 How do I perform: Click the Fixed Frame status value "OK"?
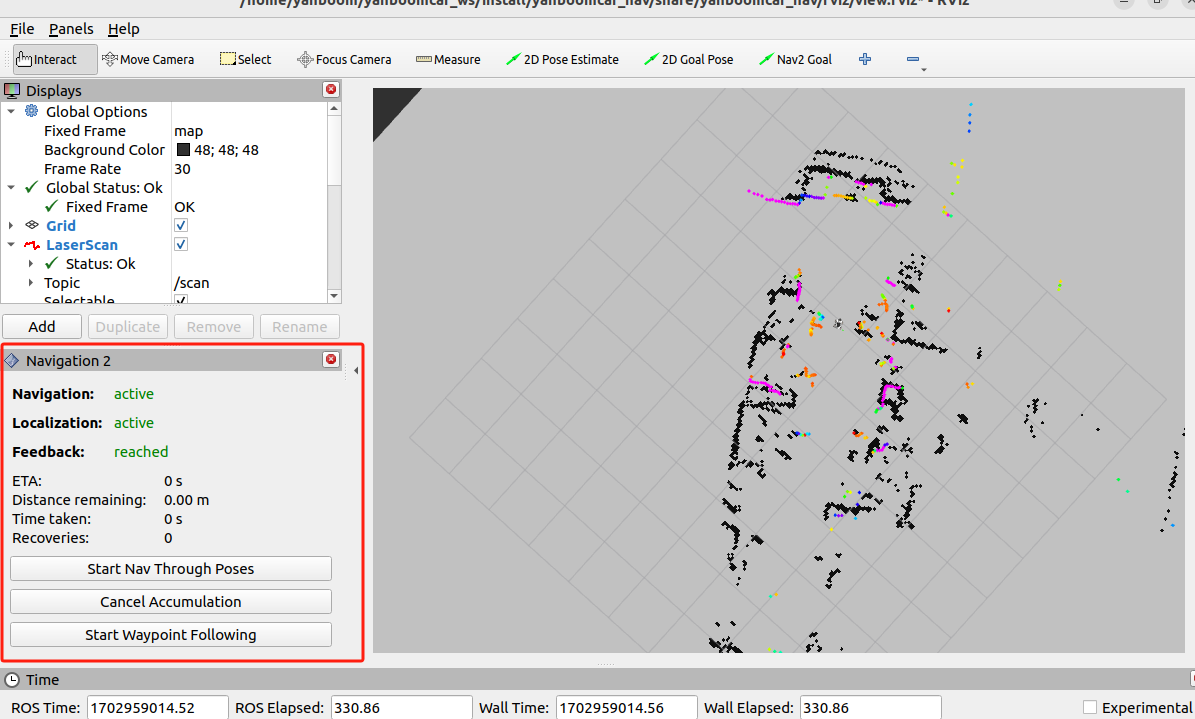184,207
